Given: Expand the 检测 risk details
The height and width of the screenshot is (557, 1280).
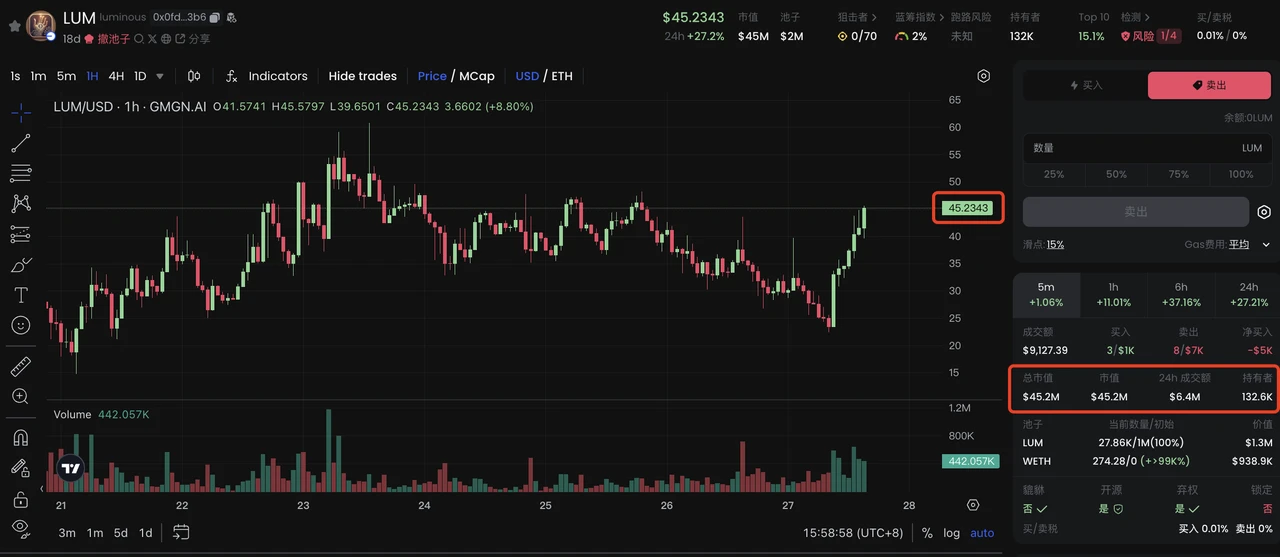Looking at the screenshot, I should click(x=1136, y=17).
